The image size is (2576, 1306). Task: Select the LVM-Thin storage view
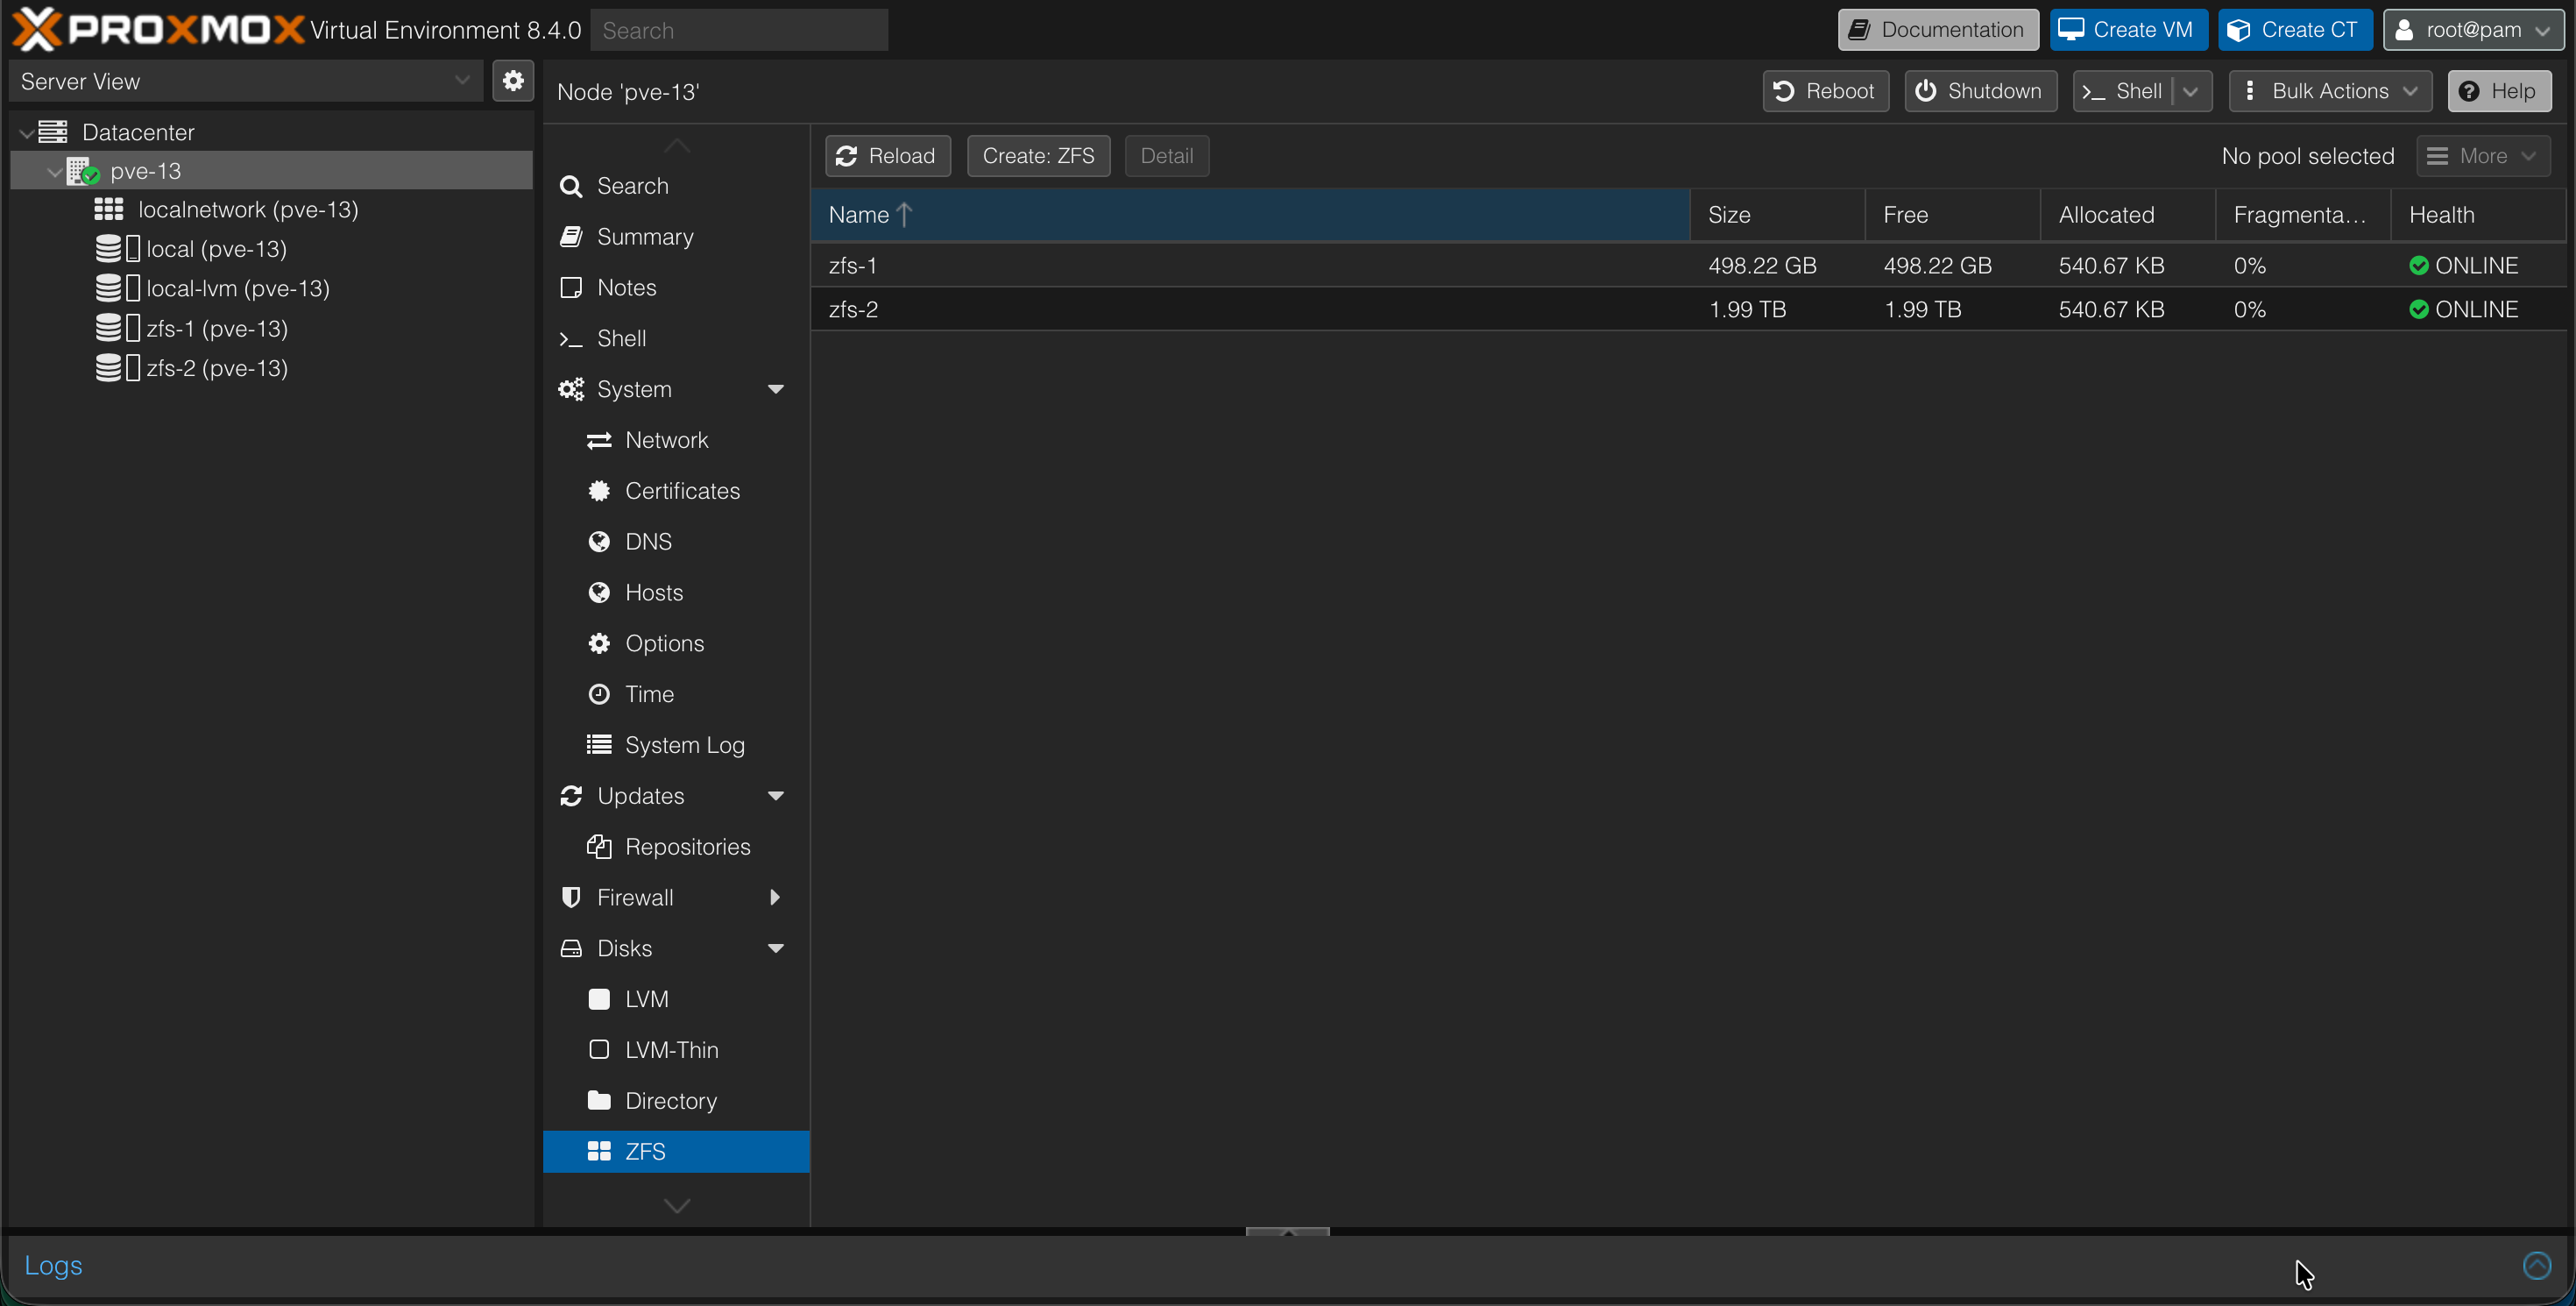coord(671,1049)
